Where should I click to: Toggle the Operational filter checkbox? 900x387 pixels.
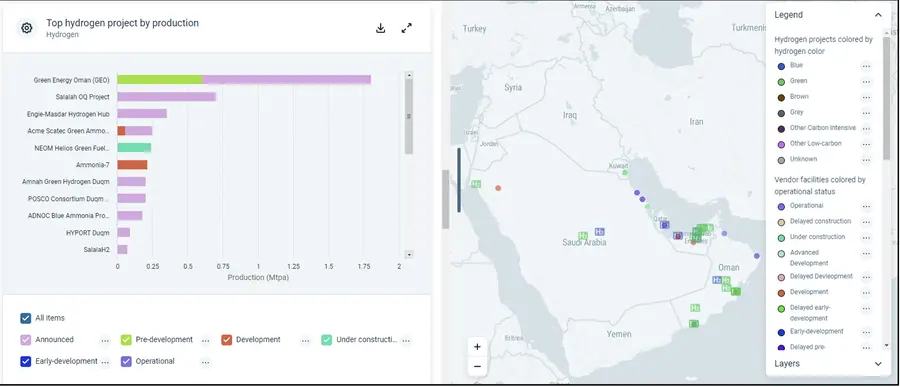[x=126, y=362]
